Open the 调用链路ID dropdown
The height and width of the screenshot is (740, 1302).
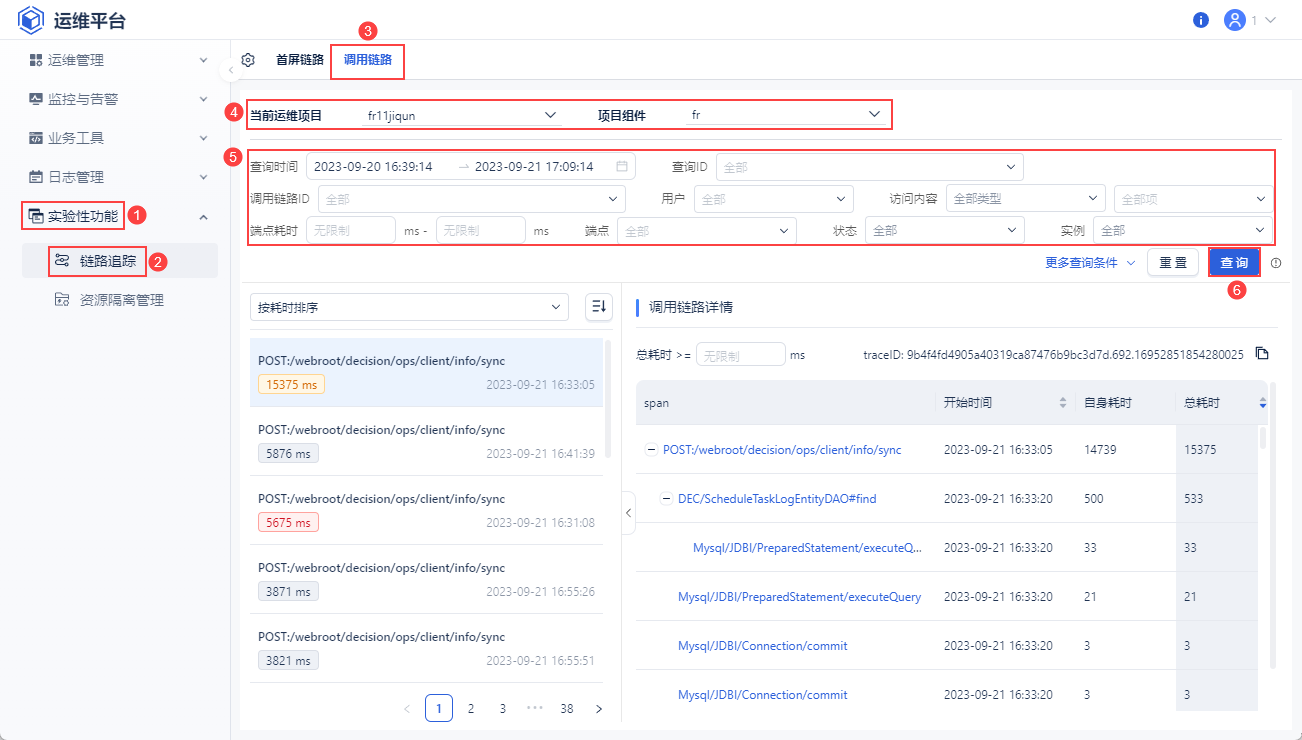click(x=471, y=199)
